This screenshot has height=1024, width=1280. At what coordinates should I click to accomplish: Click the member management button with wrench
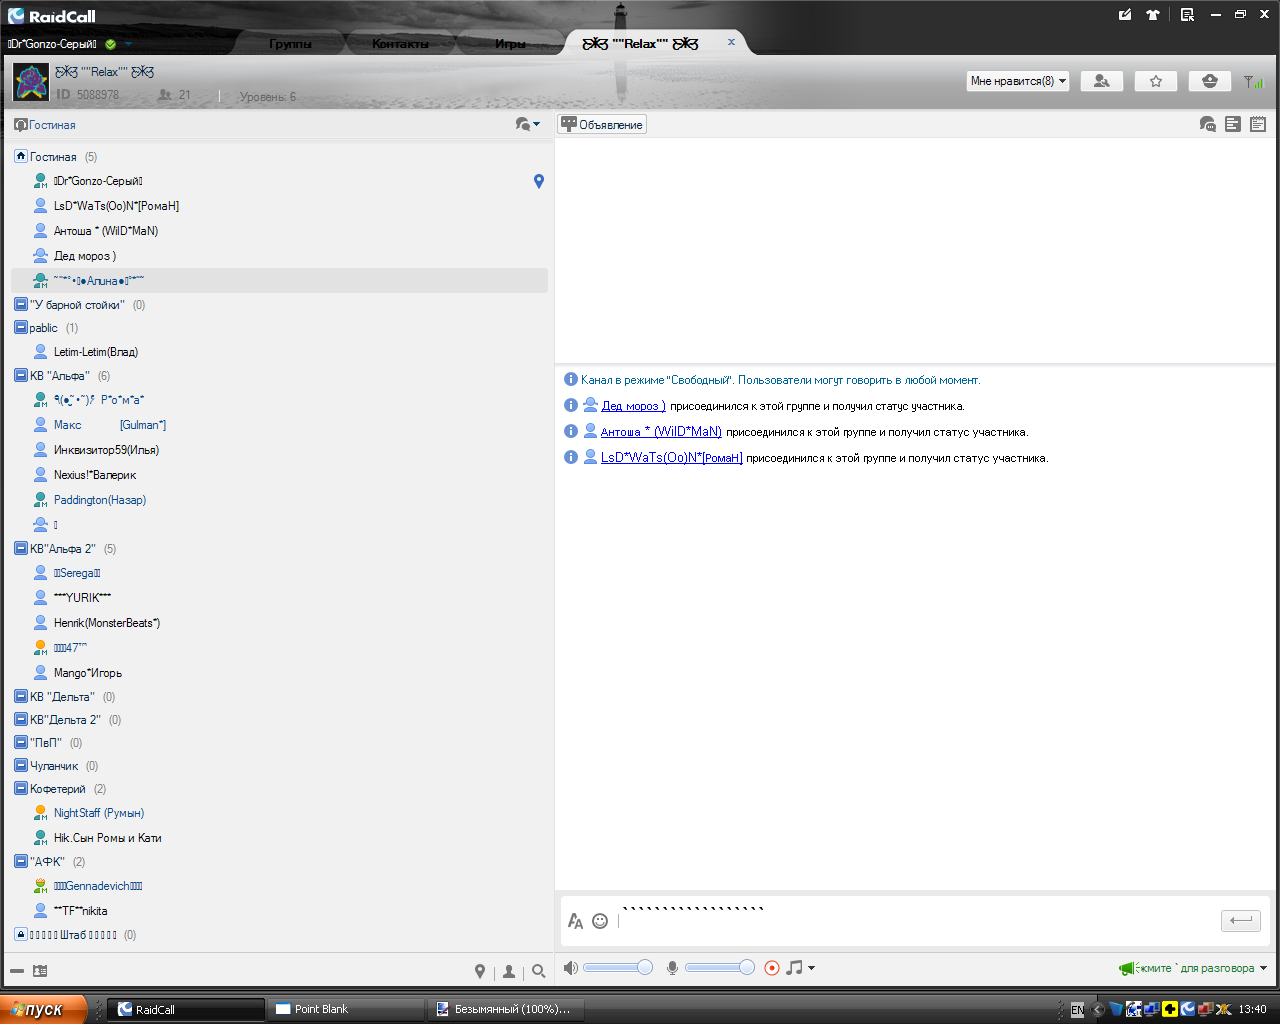coord(1102,81)
